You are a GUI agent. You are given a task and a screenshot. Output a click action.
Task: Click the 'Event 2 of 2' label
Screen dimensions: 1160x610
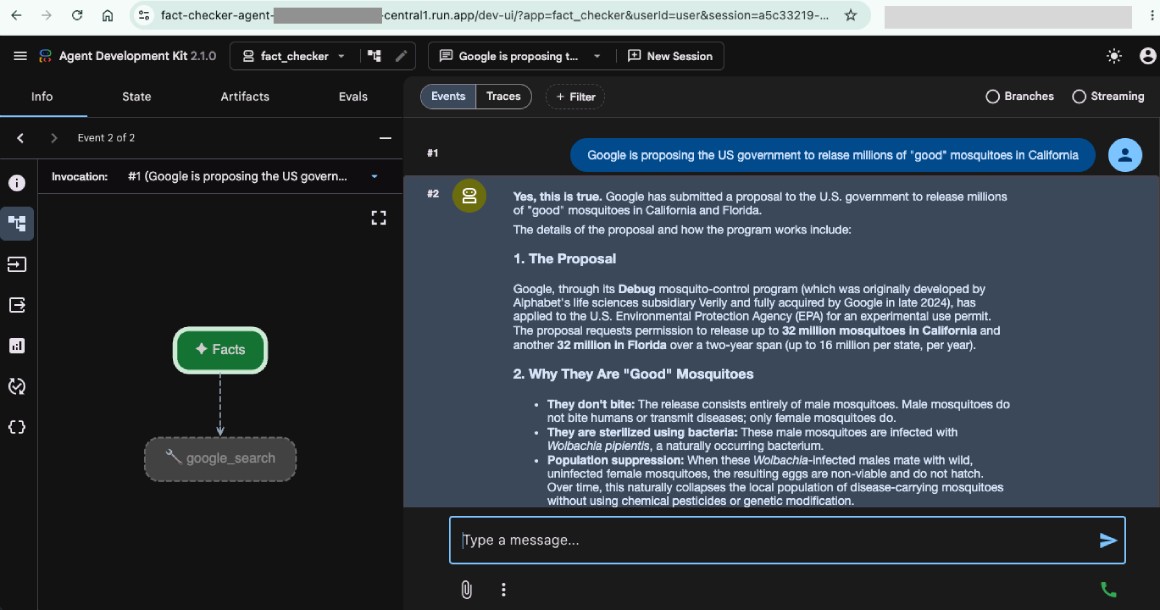click(x=106, y=138)
